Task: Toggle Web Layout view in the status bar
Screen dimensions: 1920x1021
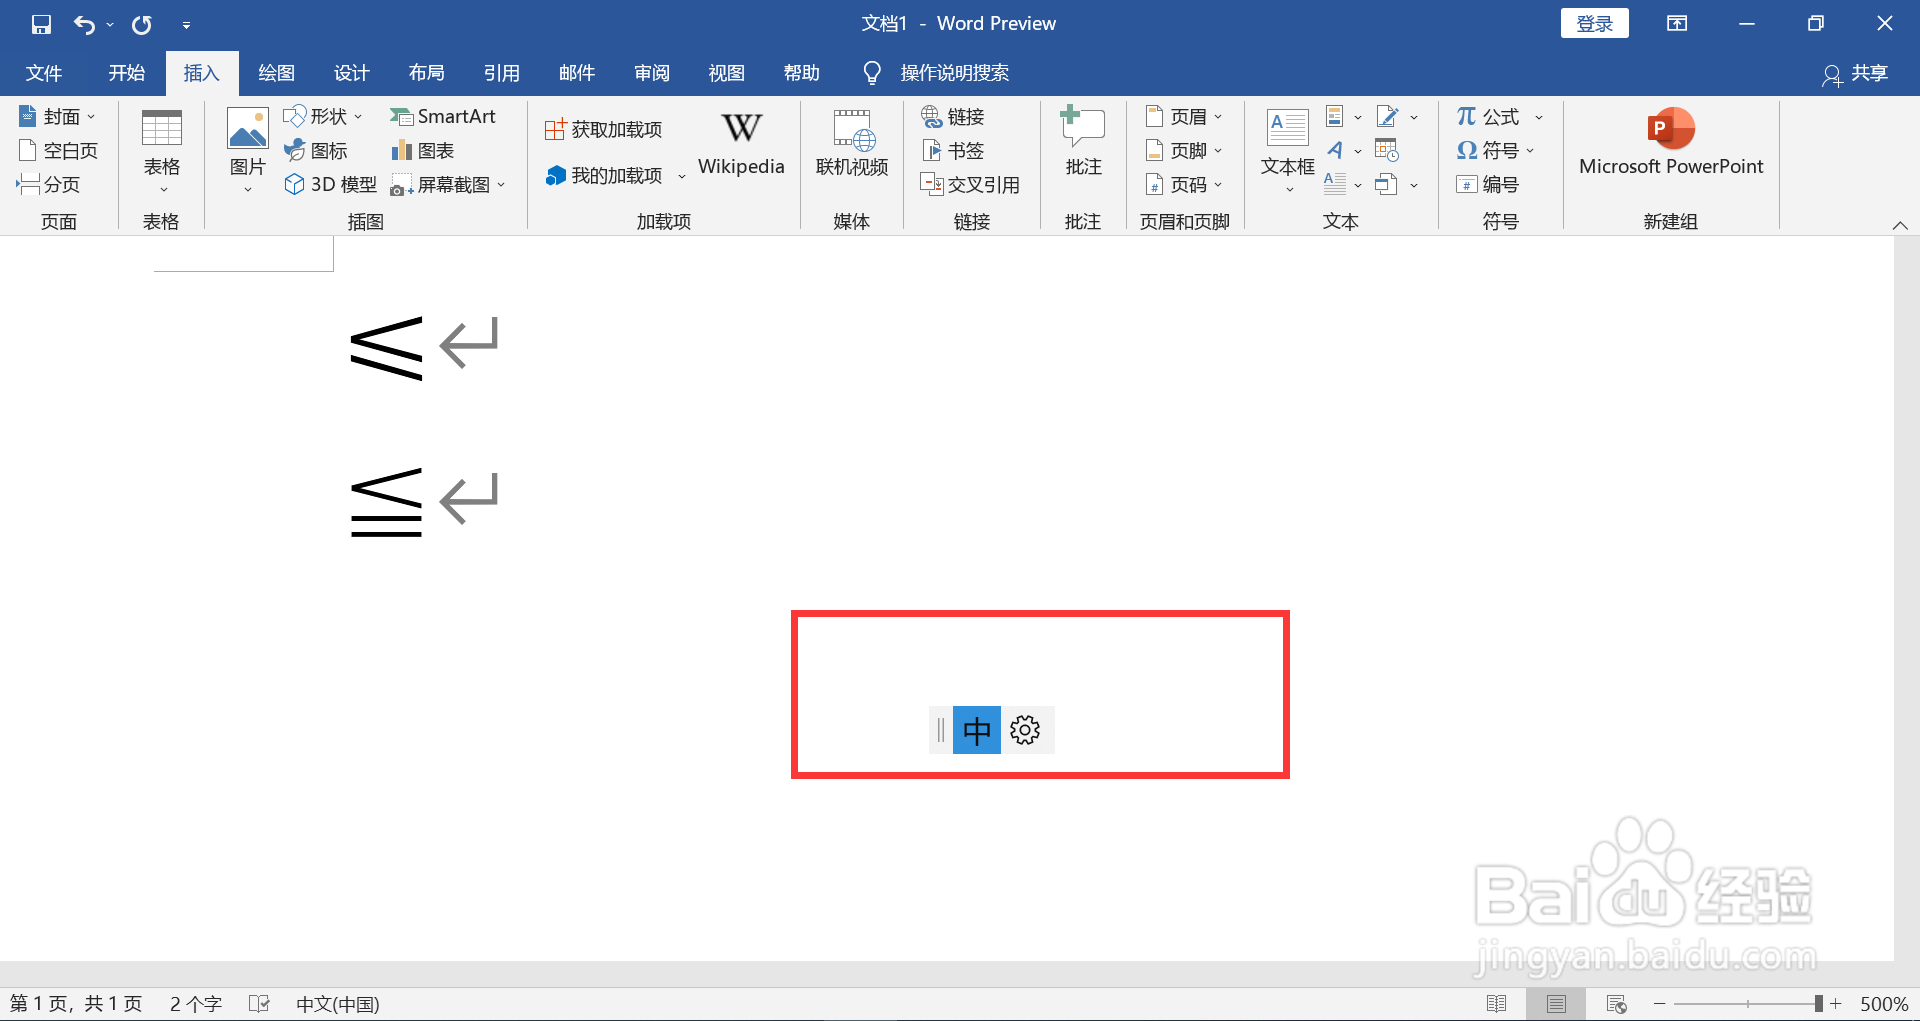Action: click(1617, 1003)
